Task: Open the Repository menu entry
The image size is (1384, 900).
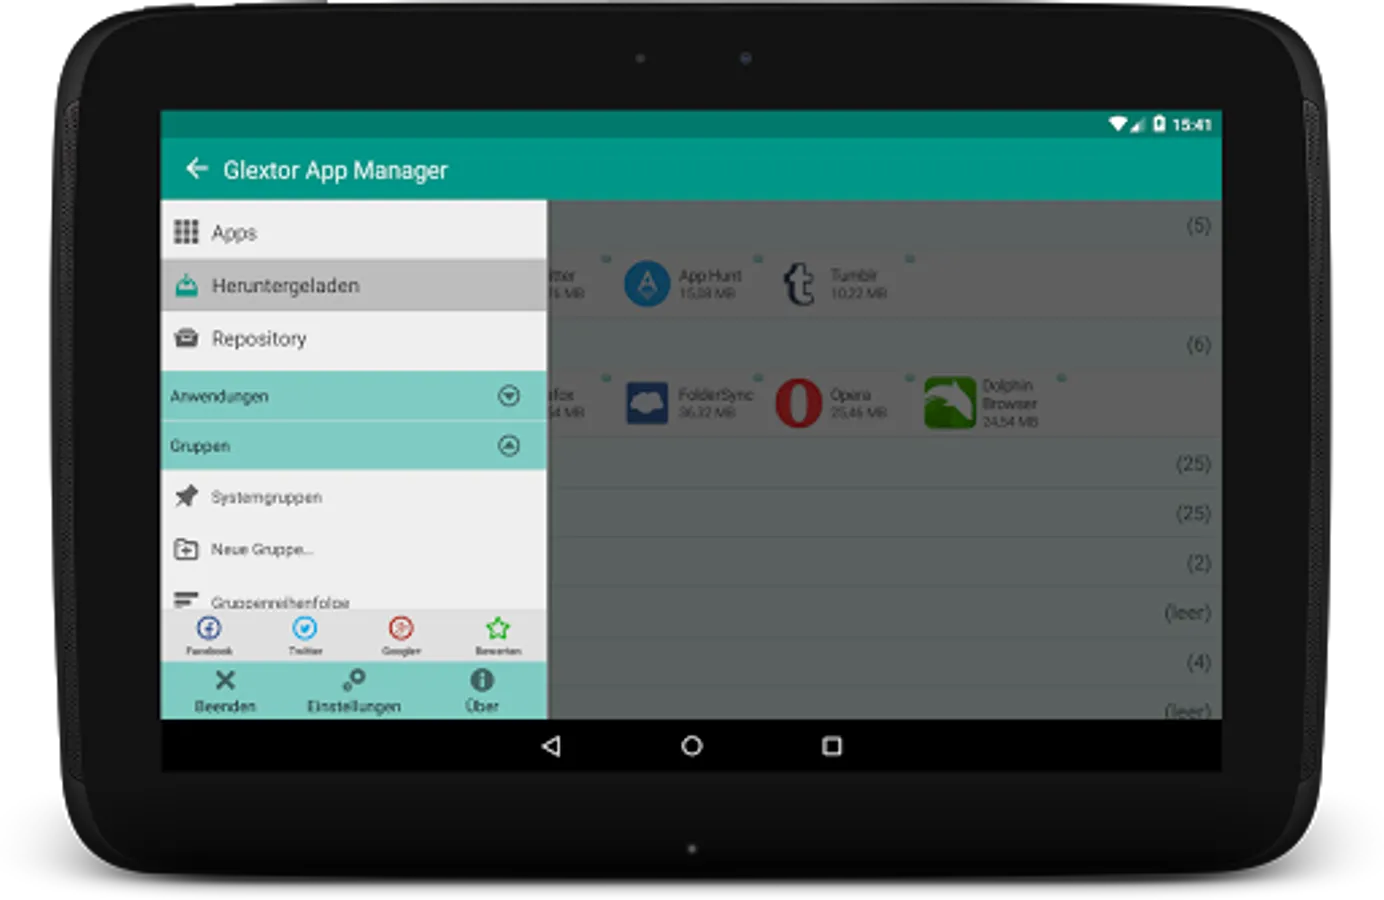Action: (x=354, y=339)
